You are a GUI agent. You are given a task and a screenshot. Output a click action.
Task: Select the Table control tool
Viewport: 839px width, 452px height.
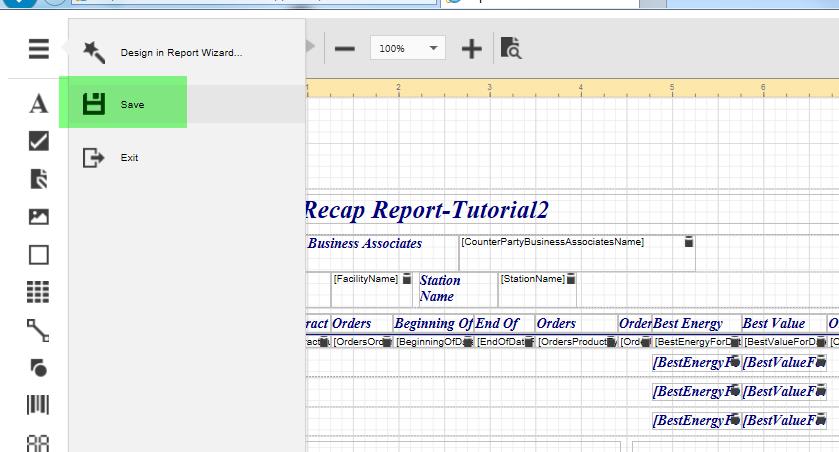click(38, 292)
